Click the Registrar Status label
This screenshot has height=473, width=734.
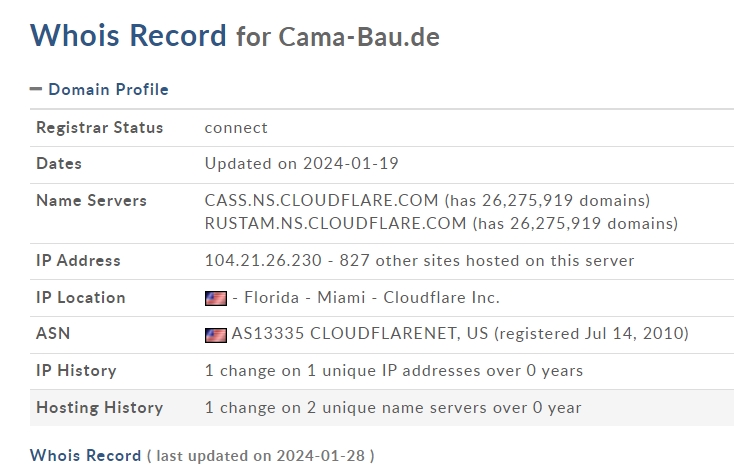100,127
